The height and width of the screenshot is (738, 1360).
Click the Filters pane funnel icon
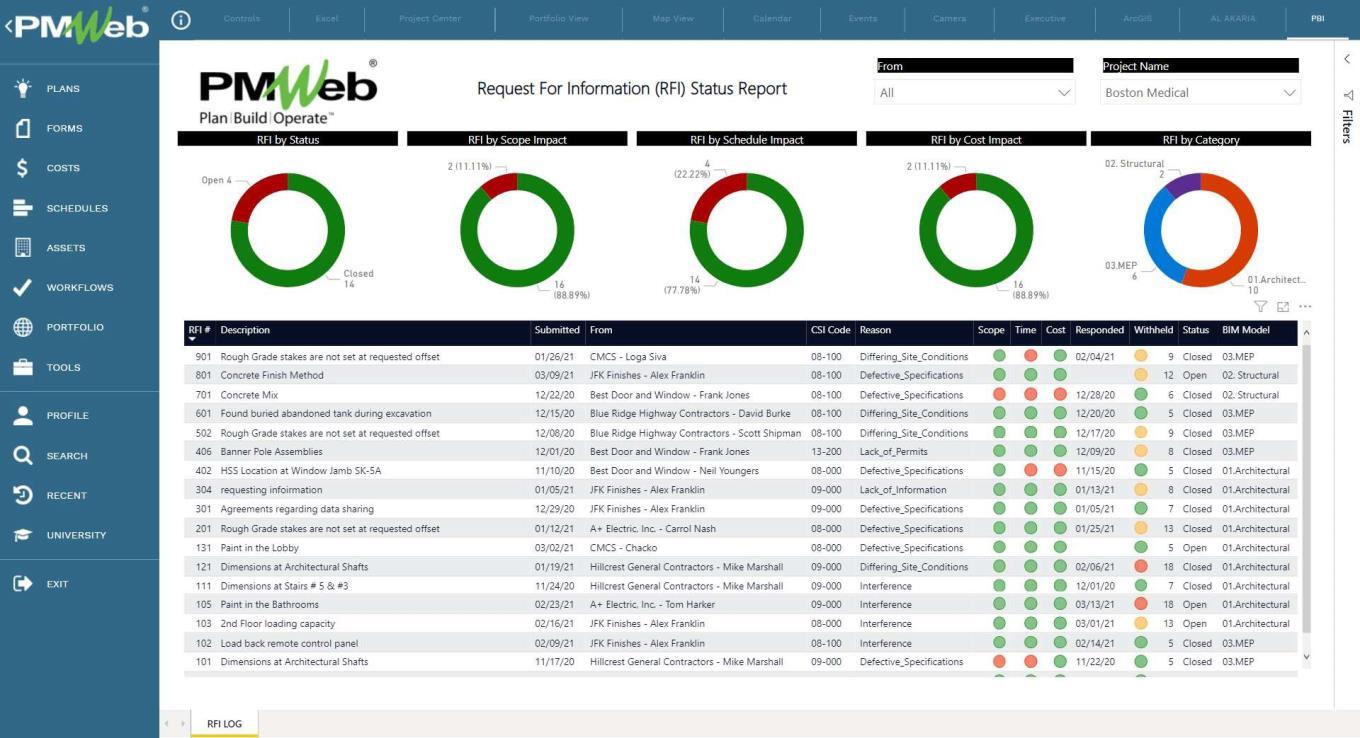click(1347, 95)
